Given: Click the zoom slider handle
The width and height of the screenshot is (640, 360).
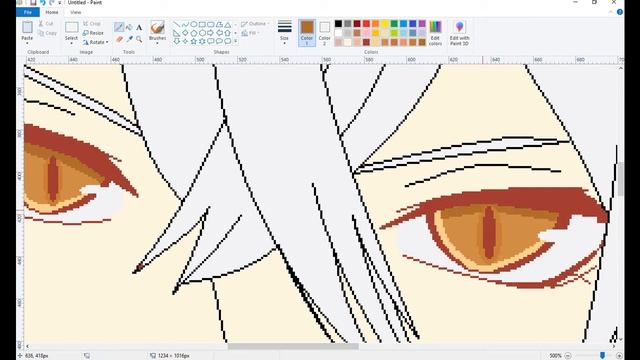Looking at the screenshot, I should tap(602, 356).
